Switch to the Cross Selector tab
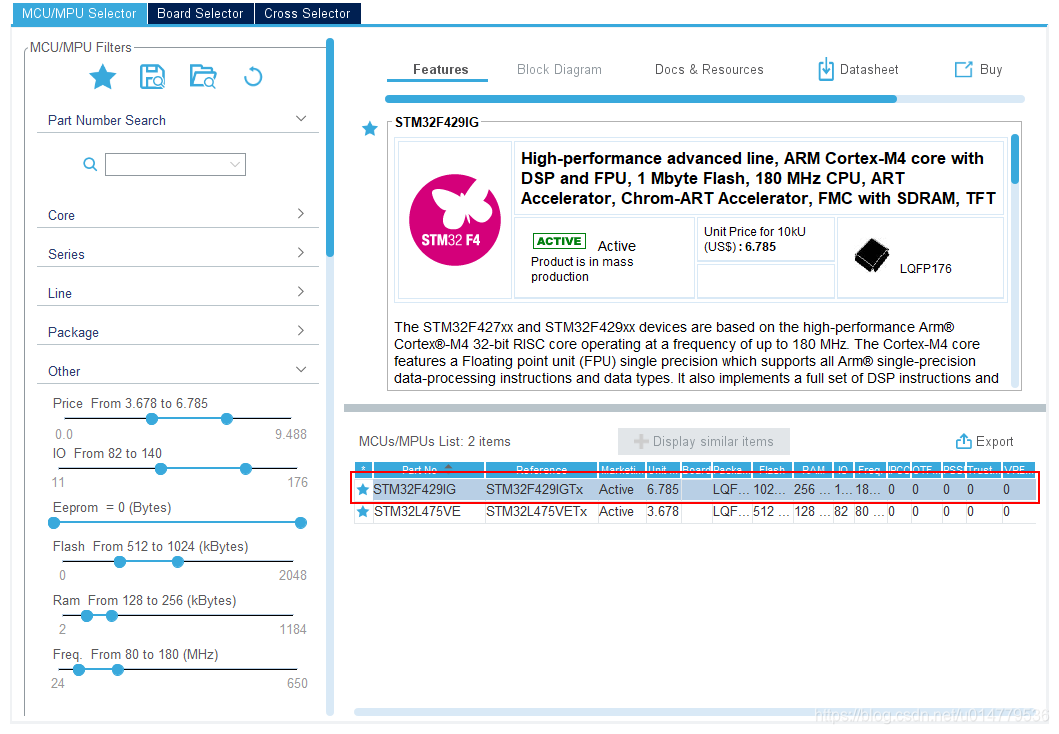The width and height of the screenshot is (1059, 734). pyautogui.click(x=307, y=14)
